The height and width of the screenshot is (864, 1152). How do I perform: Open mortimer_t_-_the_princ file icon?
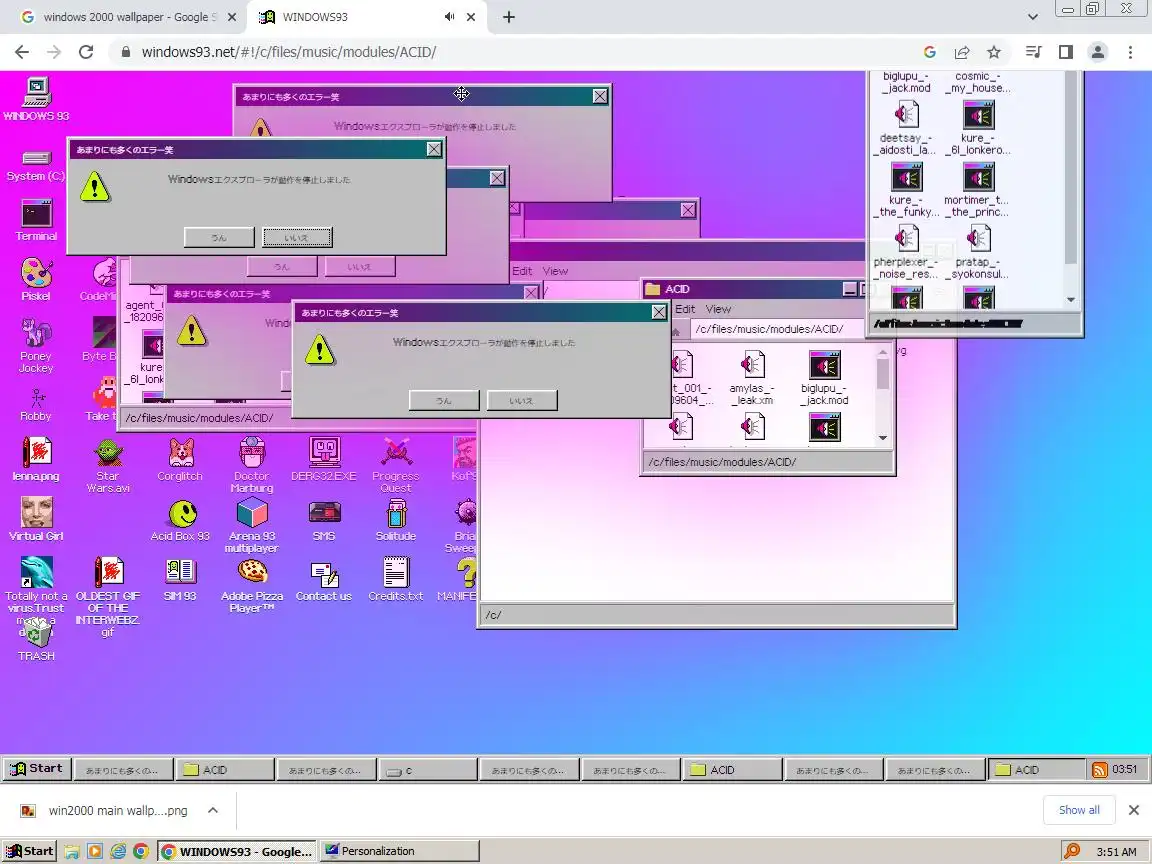coord(978,190)
